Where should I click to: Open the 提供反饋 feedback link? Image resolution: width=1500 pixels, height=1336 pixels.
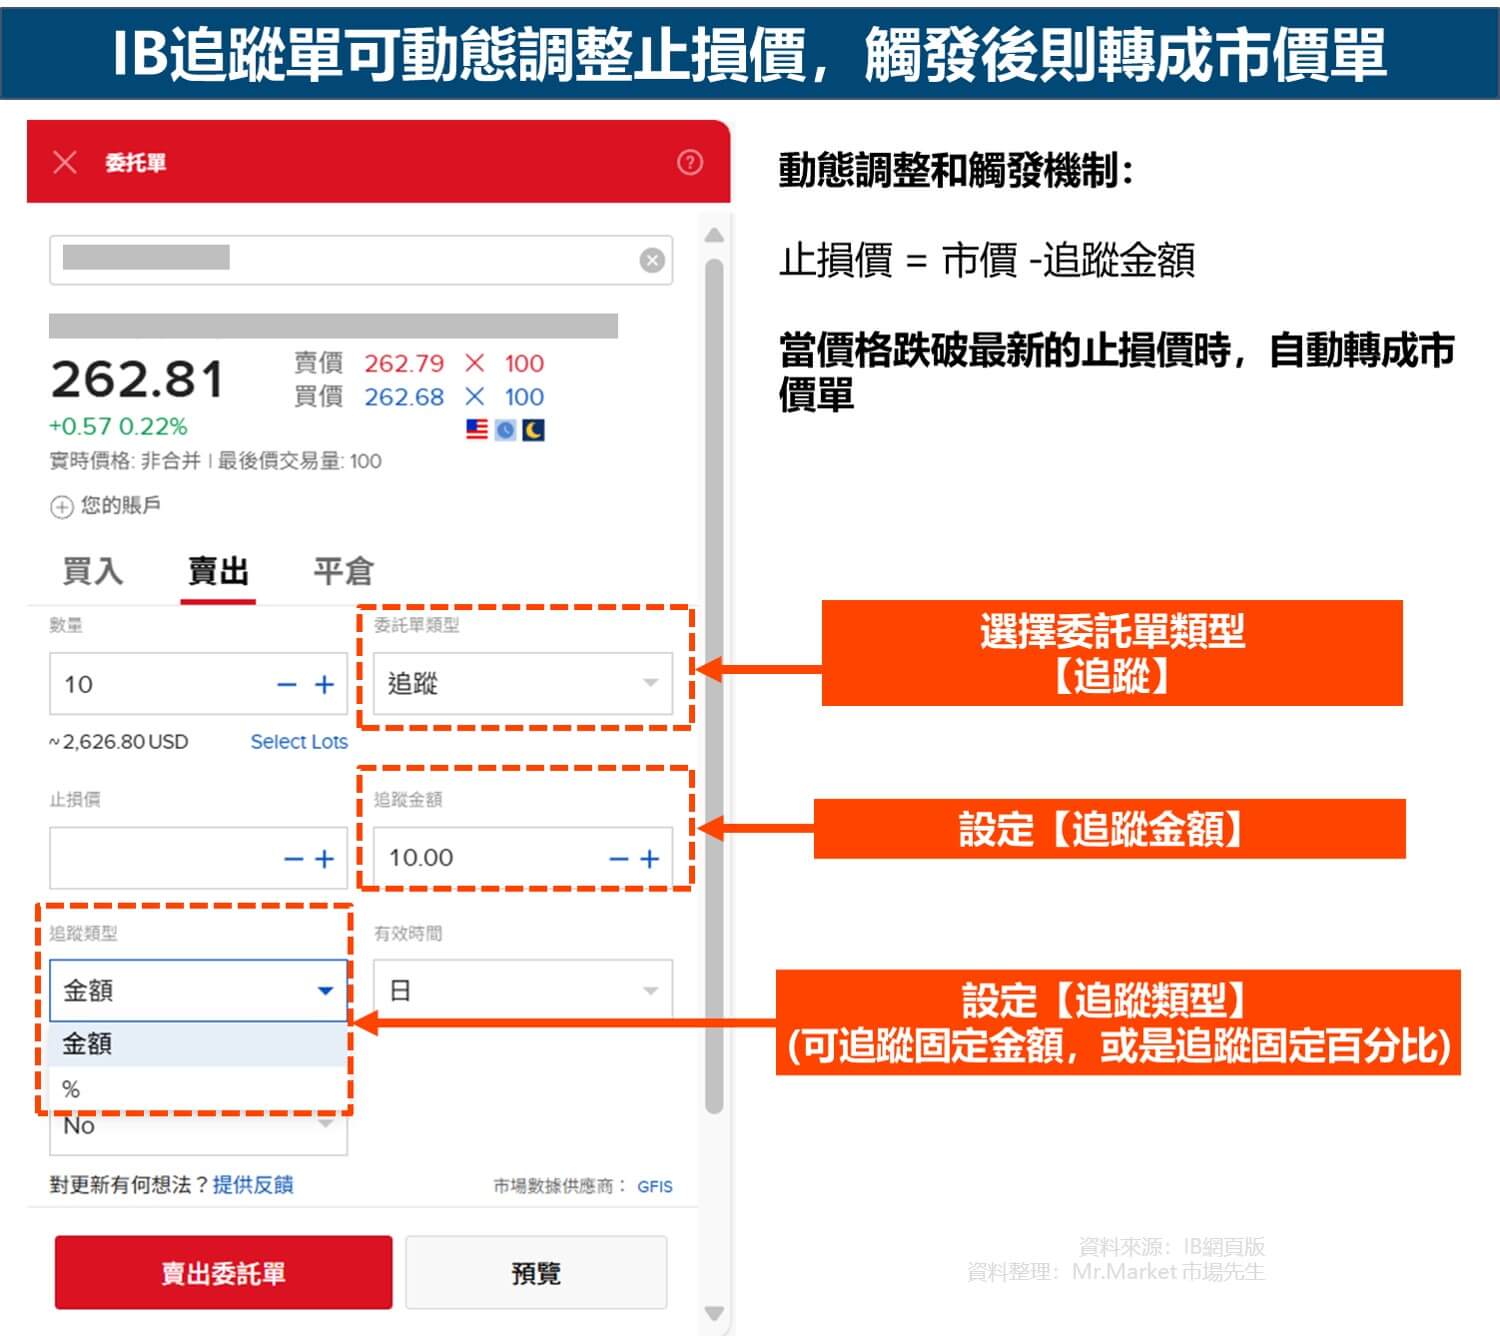pyautogui.click(x=255, y=1186)
